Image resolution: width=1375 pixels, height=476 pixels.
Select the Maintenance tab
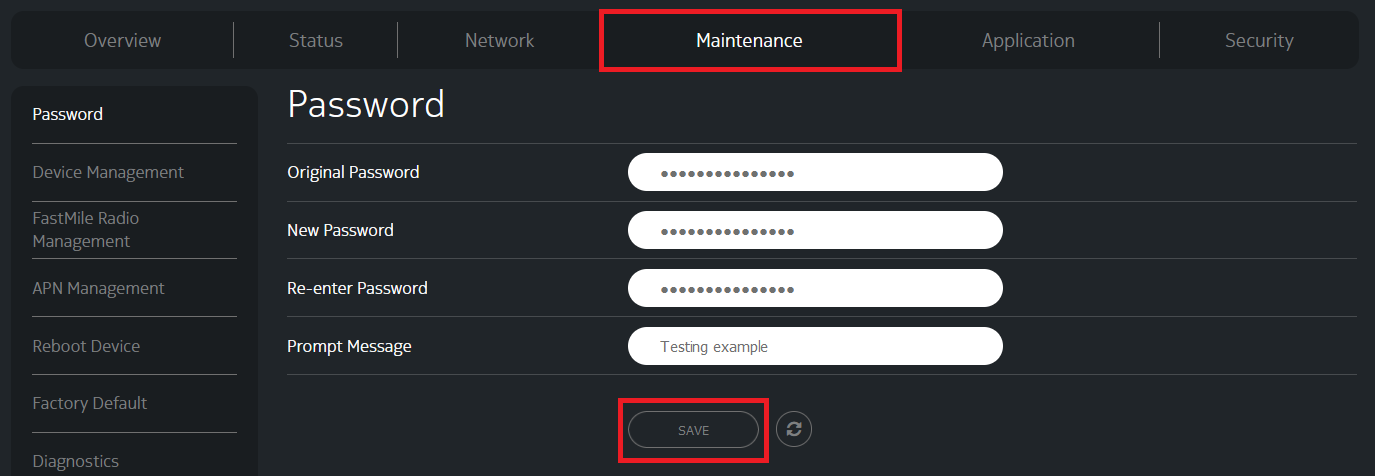pyautogui.click(x=749, y=41)
